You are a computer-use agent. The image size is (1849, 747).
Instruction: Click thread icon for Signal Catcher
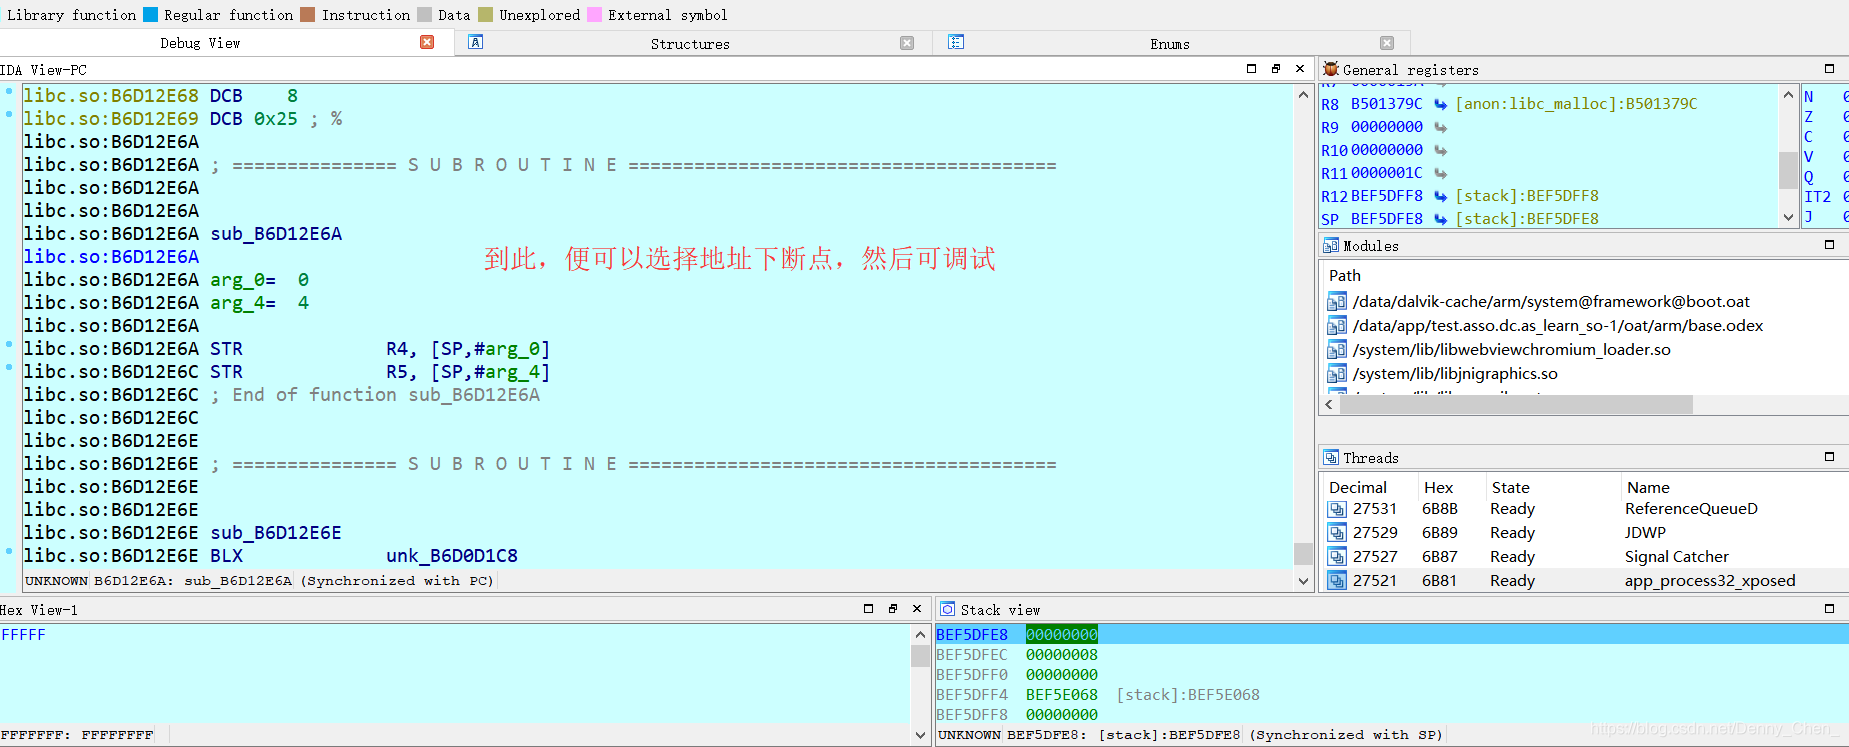pyautogui.click(x=1337, y=557)
